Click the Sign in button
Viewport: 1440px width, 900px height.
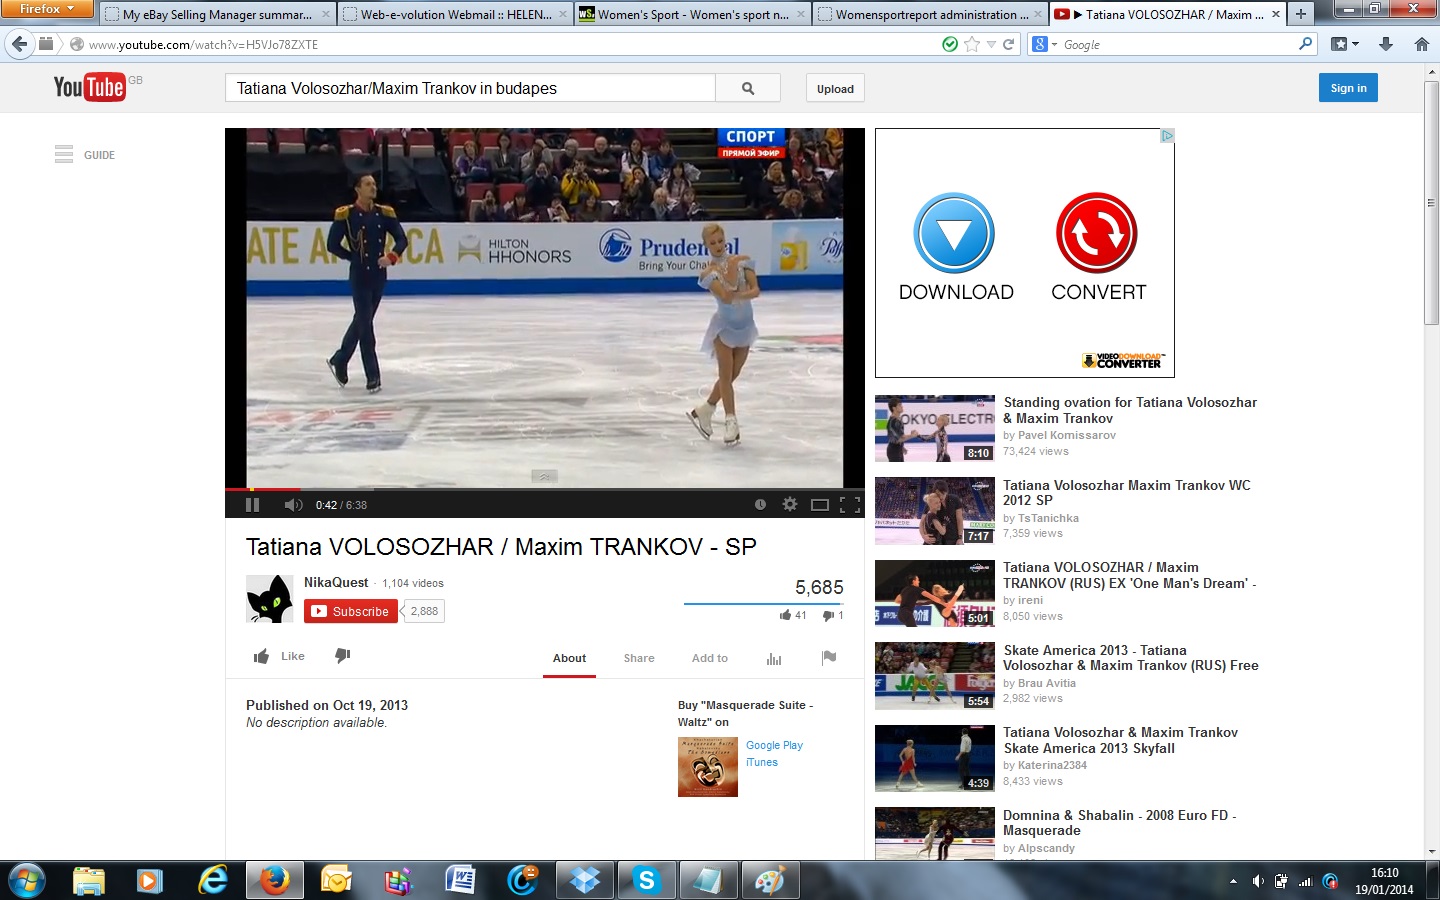pos(1348,88)
